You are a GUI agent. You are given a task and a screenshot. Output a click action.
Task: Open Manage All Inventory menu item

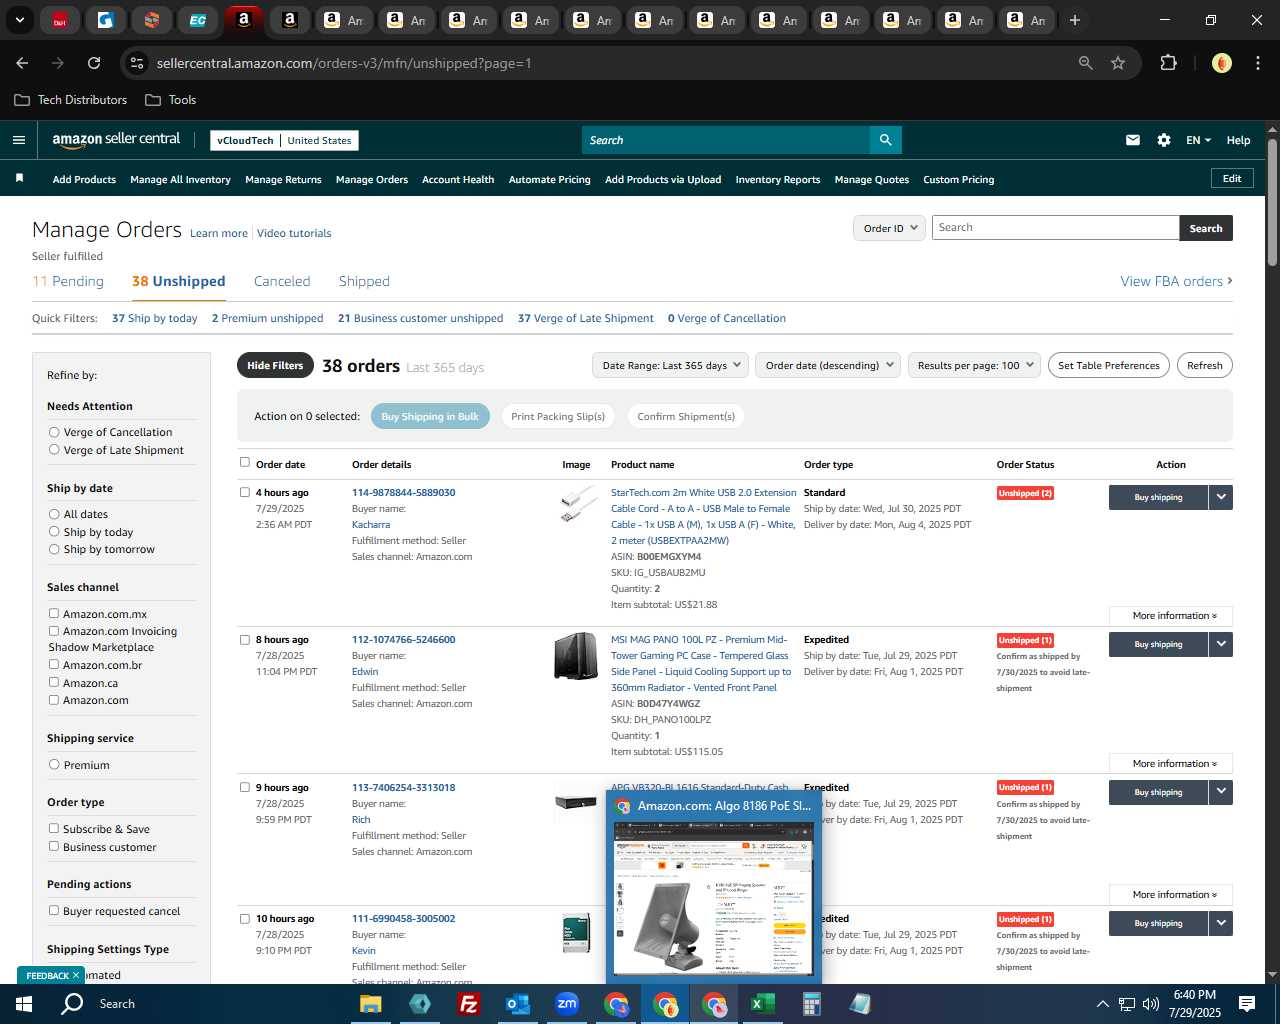pos(180,180)
